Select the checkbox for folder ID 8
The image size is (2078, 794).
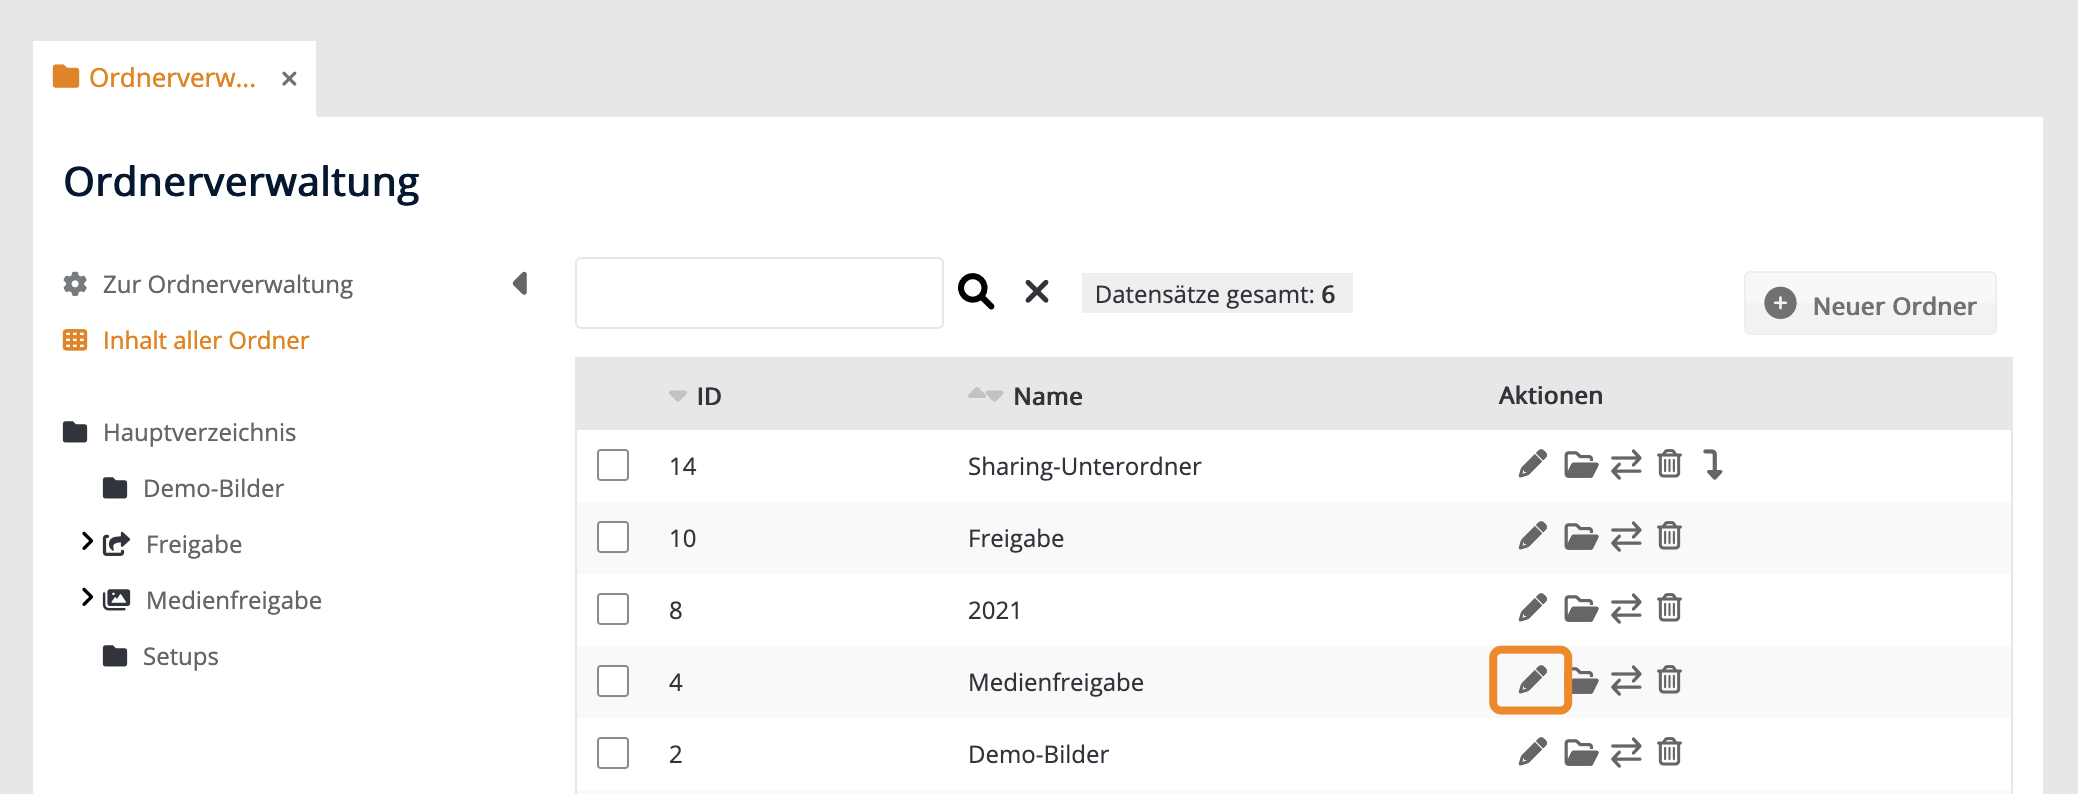(x=613, y=609)
